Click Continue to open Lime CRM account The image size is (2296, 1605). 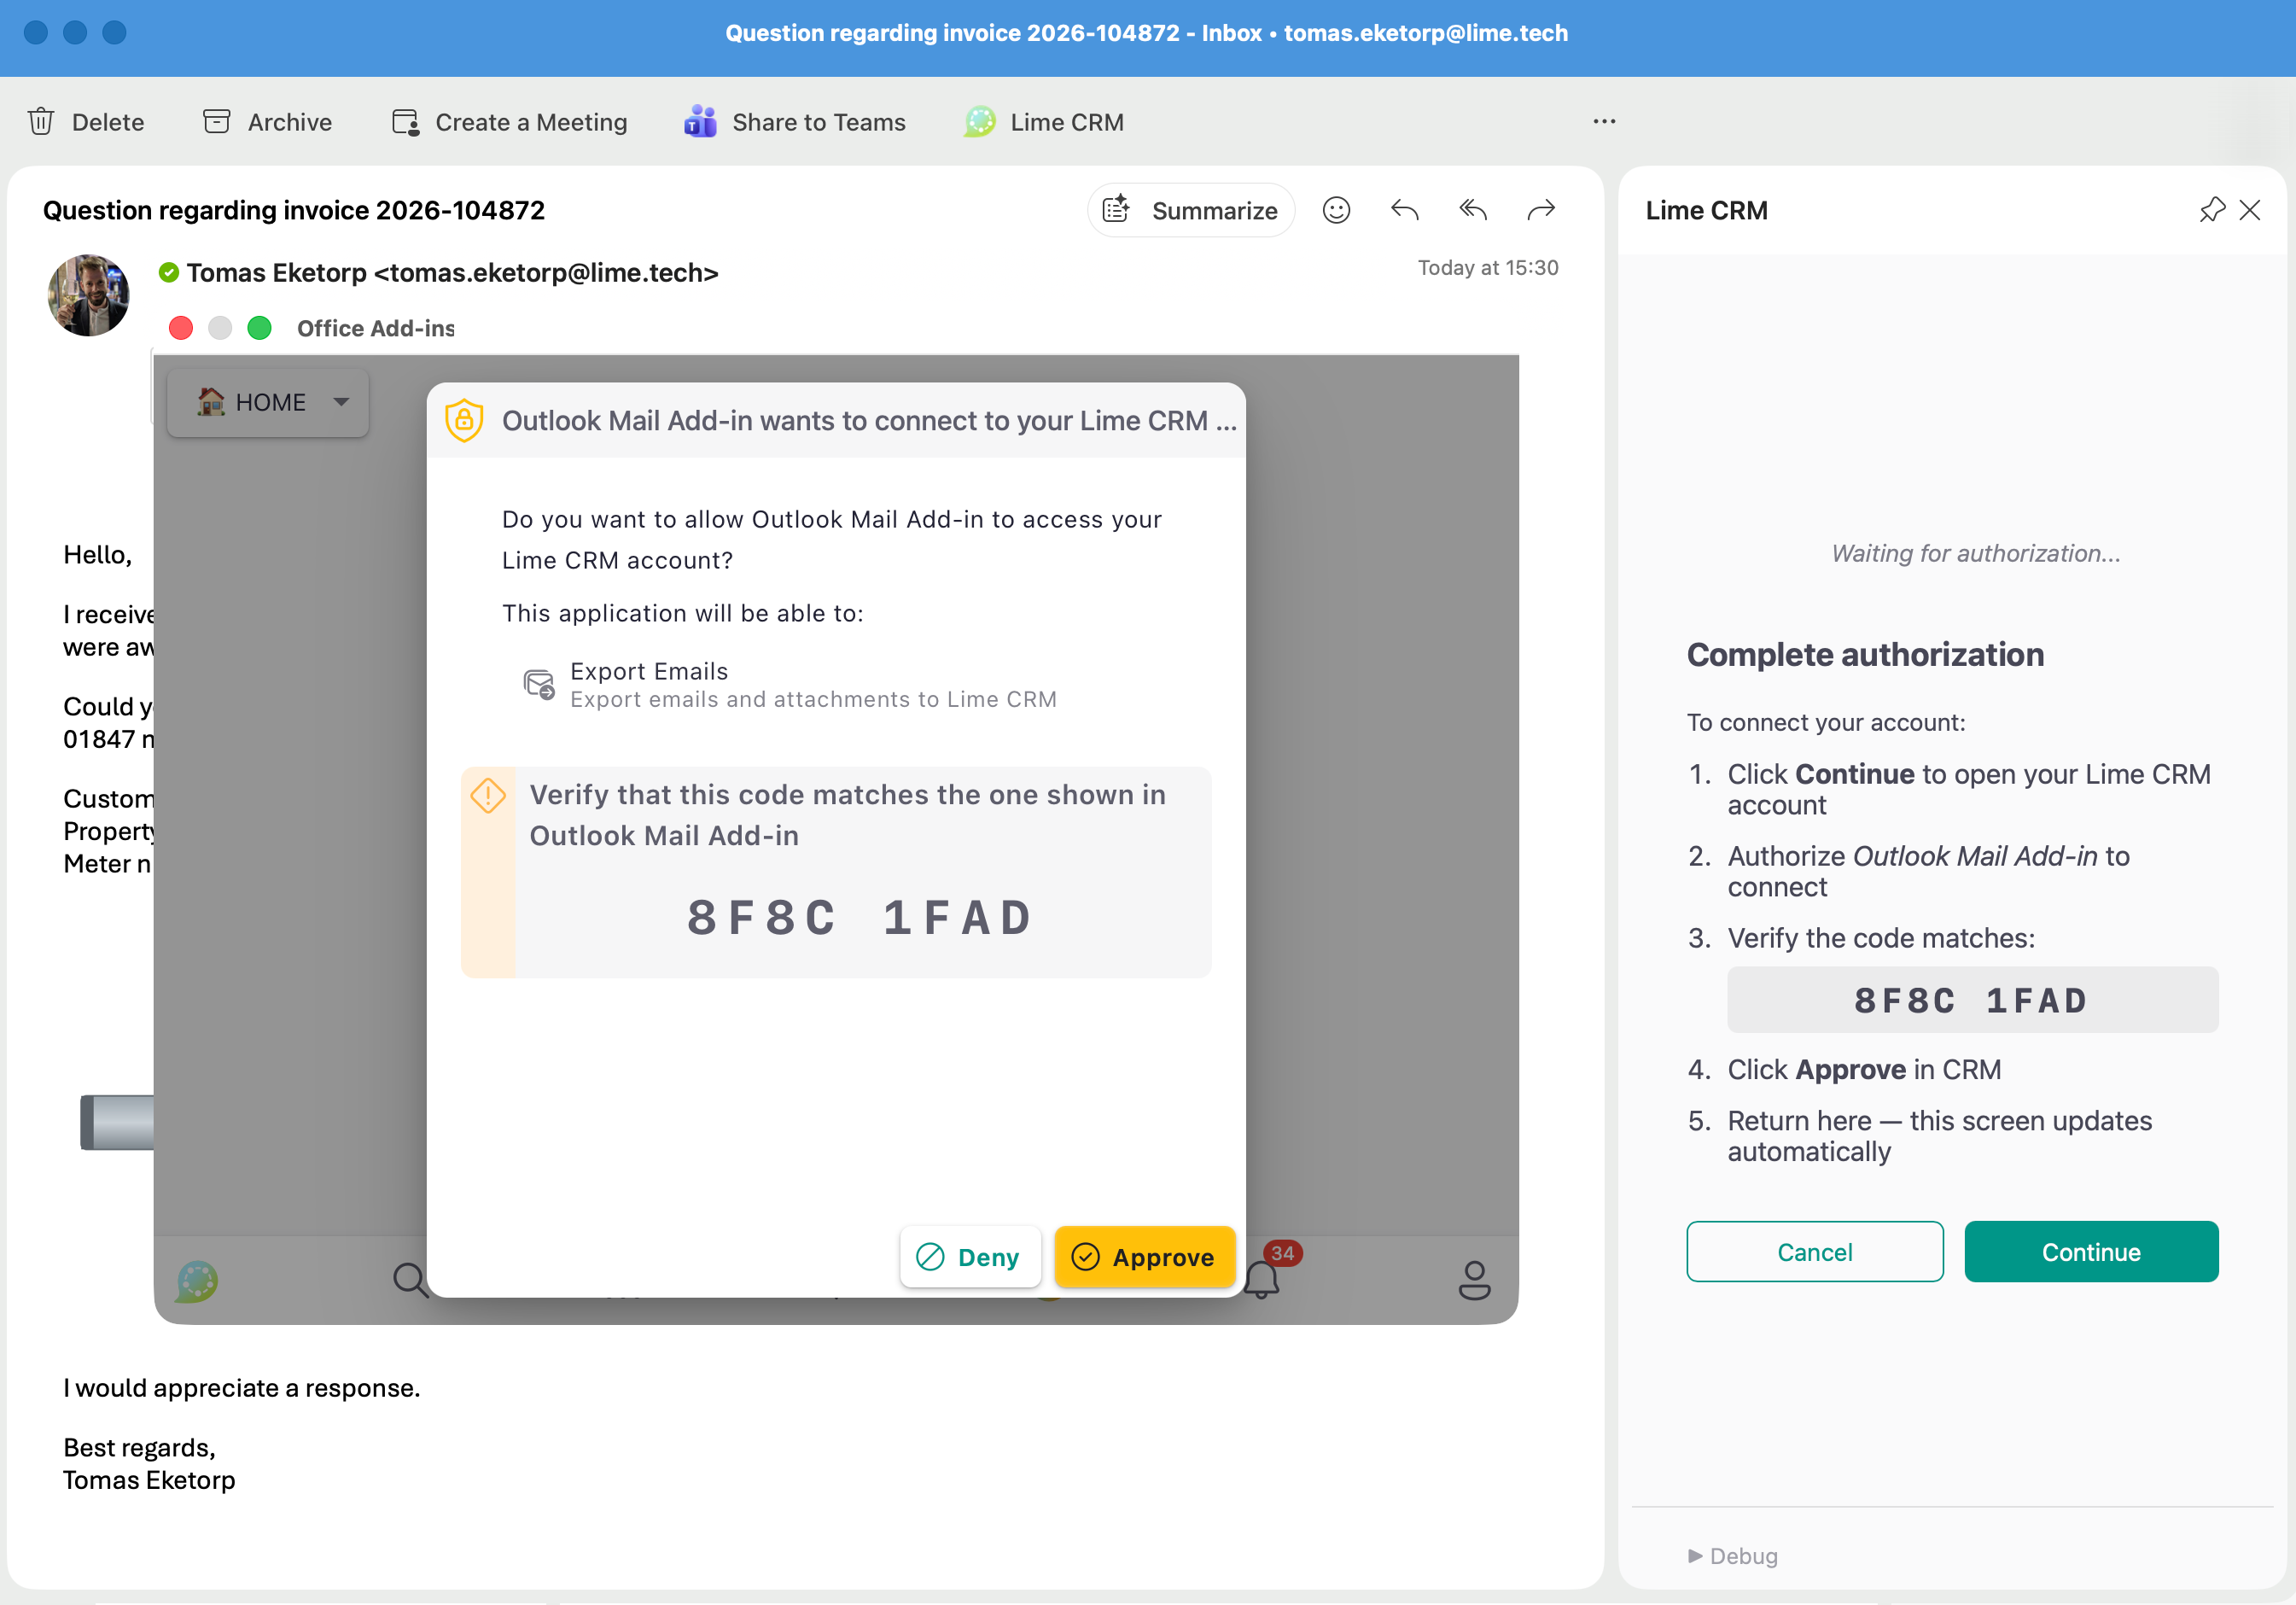coord(2090,1252)
